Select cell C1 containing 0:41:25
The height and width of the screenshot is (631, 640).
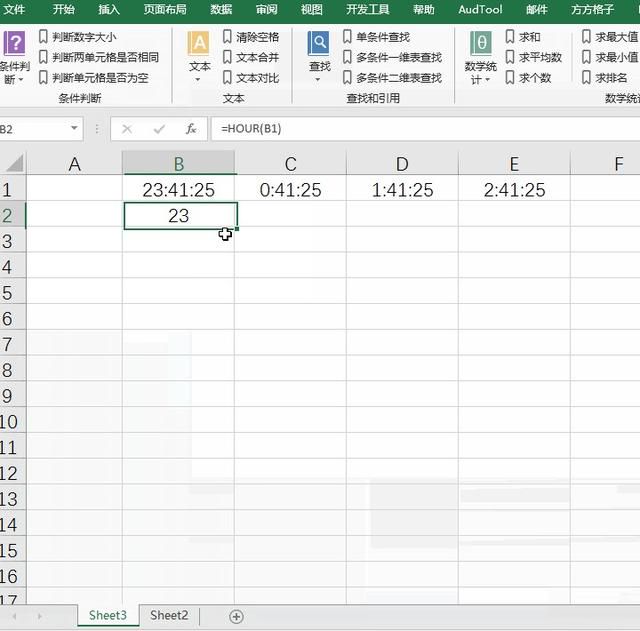(290, 189)
